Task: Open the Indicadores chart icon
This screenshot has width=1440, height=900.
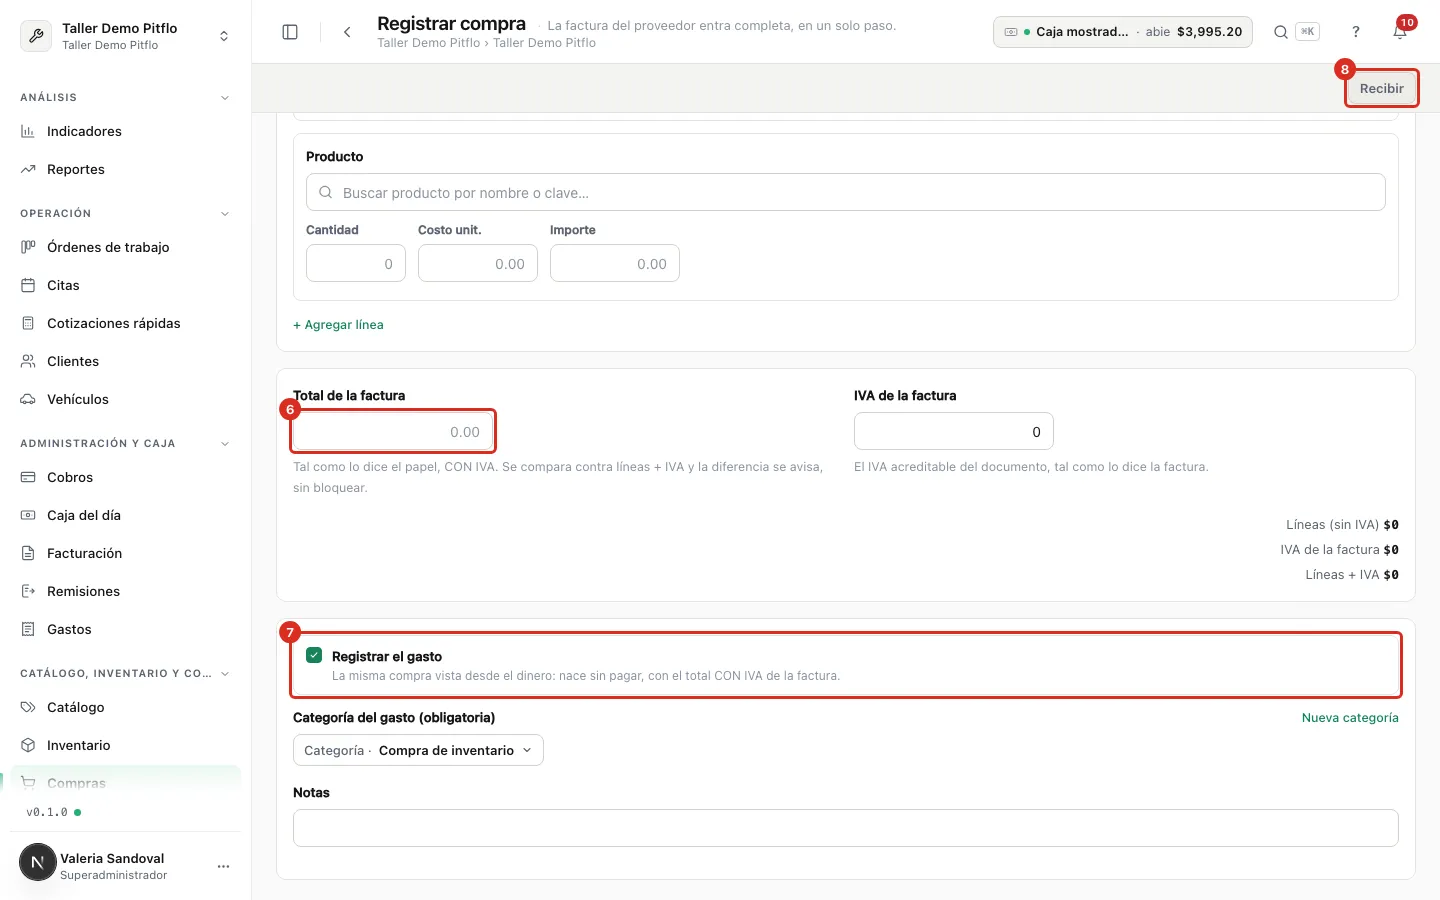Action: pos(28,131)
